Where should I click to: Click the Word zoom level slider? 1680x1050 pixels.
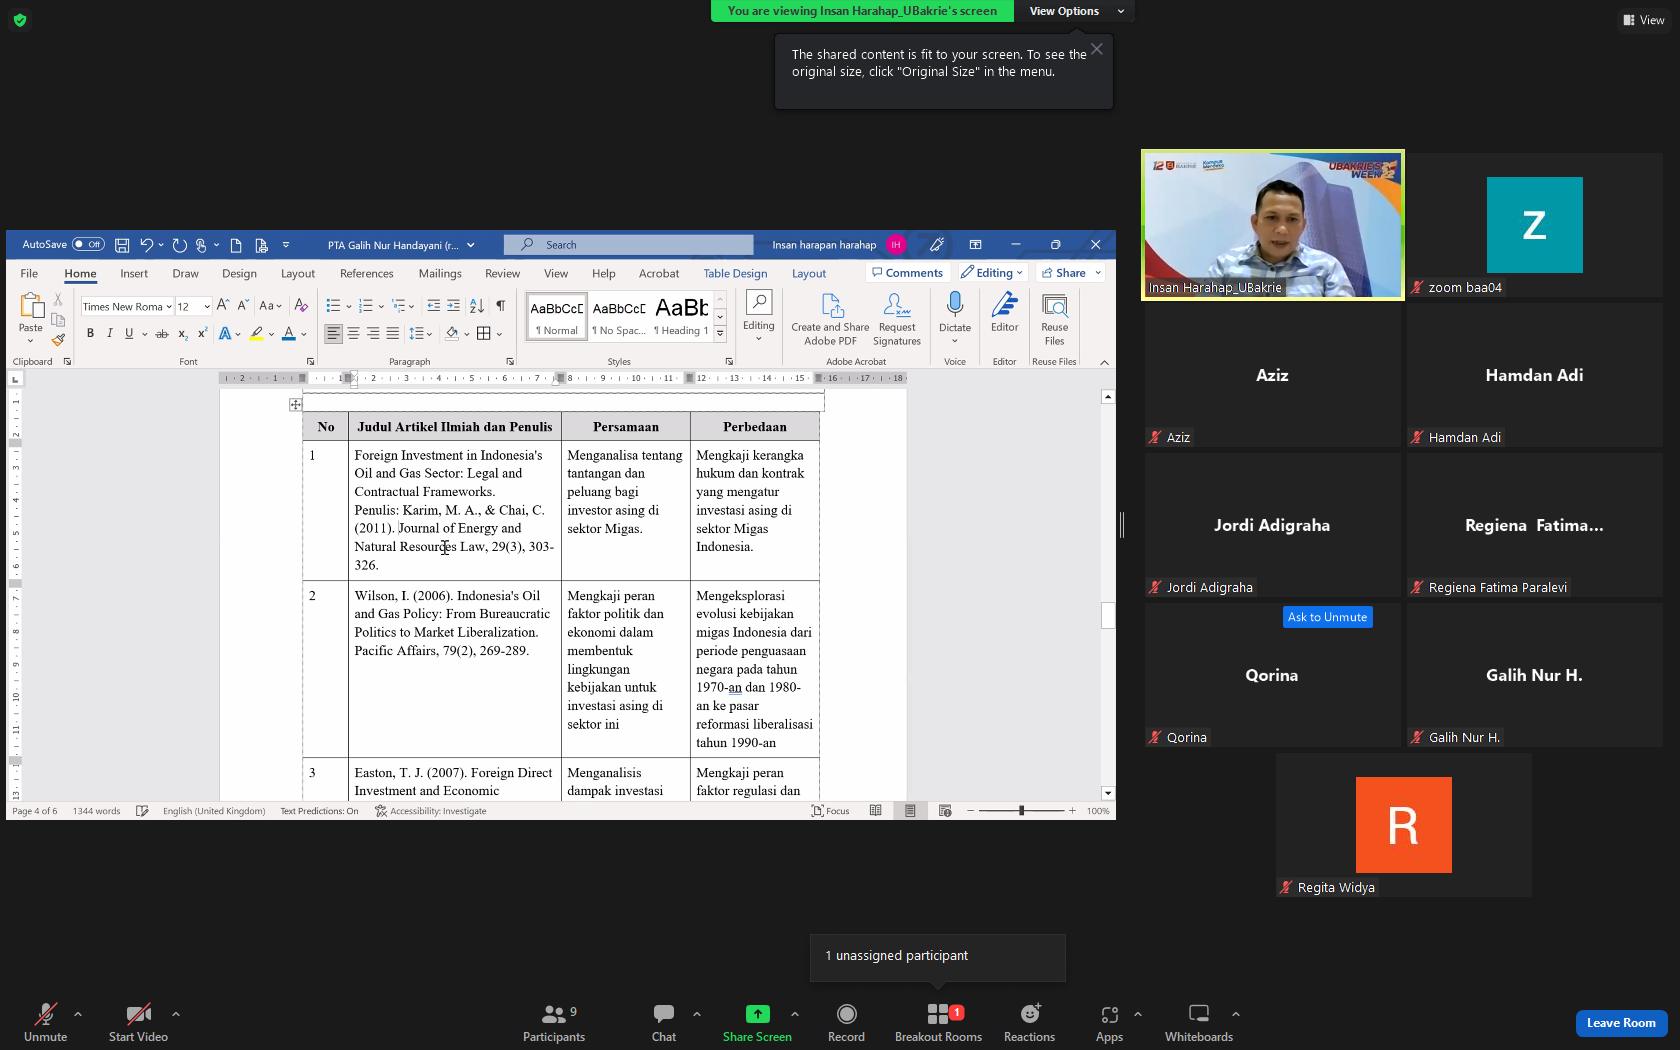point(1021,811)
